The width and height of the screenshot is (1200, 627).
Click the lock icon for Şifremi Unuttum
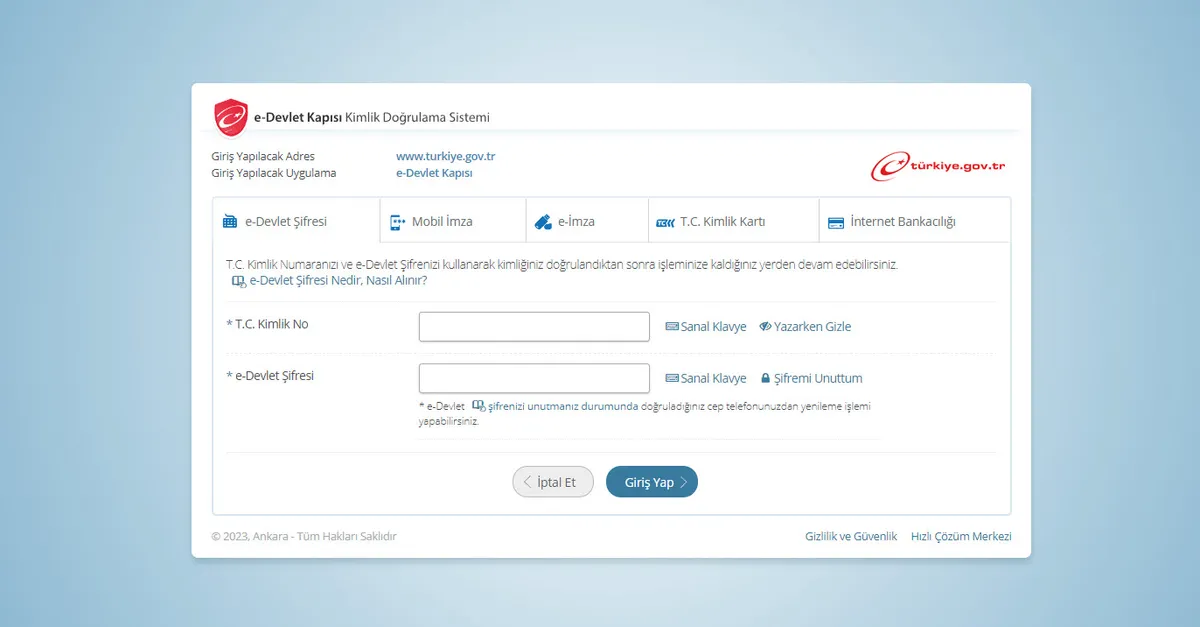tap(766, 379)
